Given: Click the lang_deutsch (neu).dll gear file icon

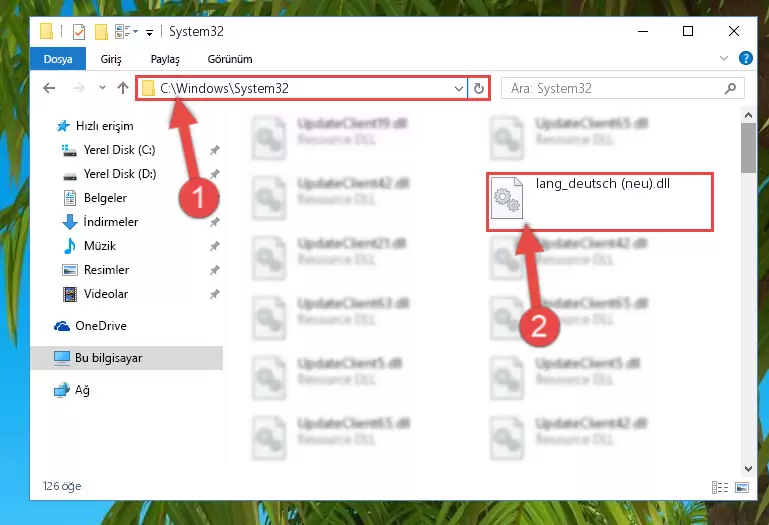Looking at the screenshot, I should coord(507,198).
